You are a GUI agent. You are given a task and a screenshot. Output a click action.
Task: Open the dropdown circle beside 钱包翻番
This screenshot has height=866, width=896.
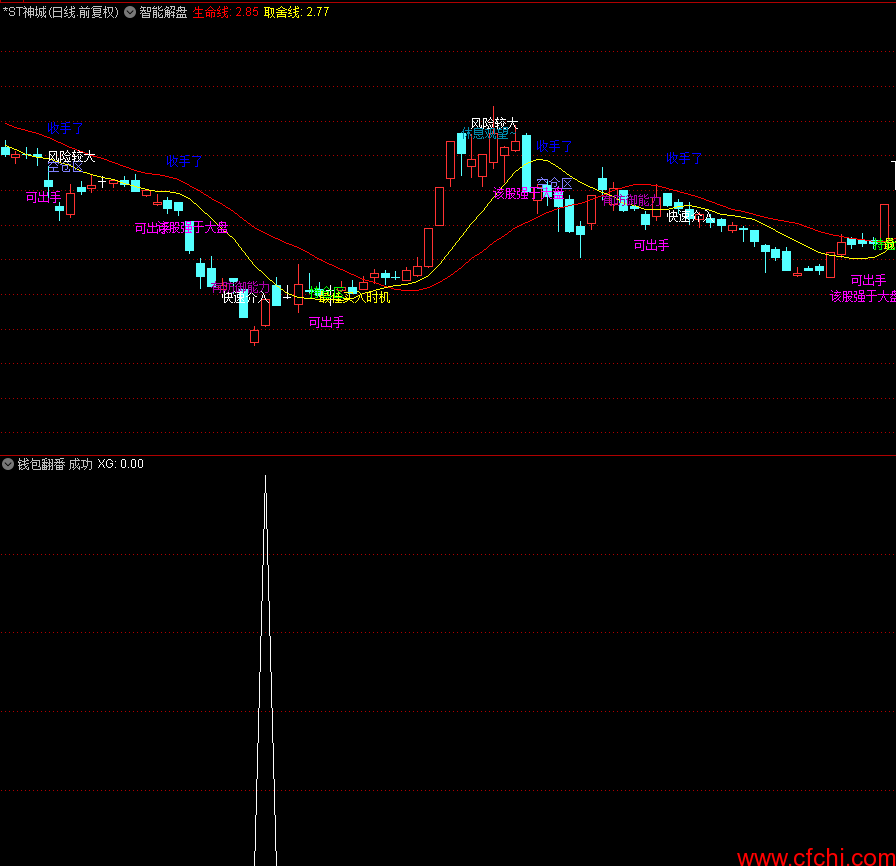[x=8, y=464]
